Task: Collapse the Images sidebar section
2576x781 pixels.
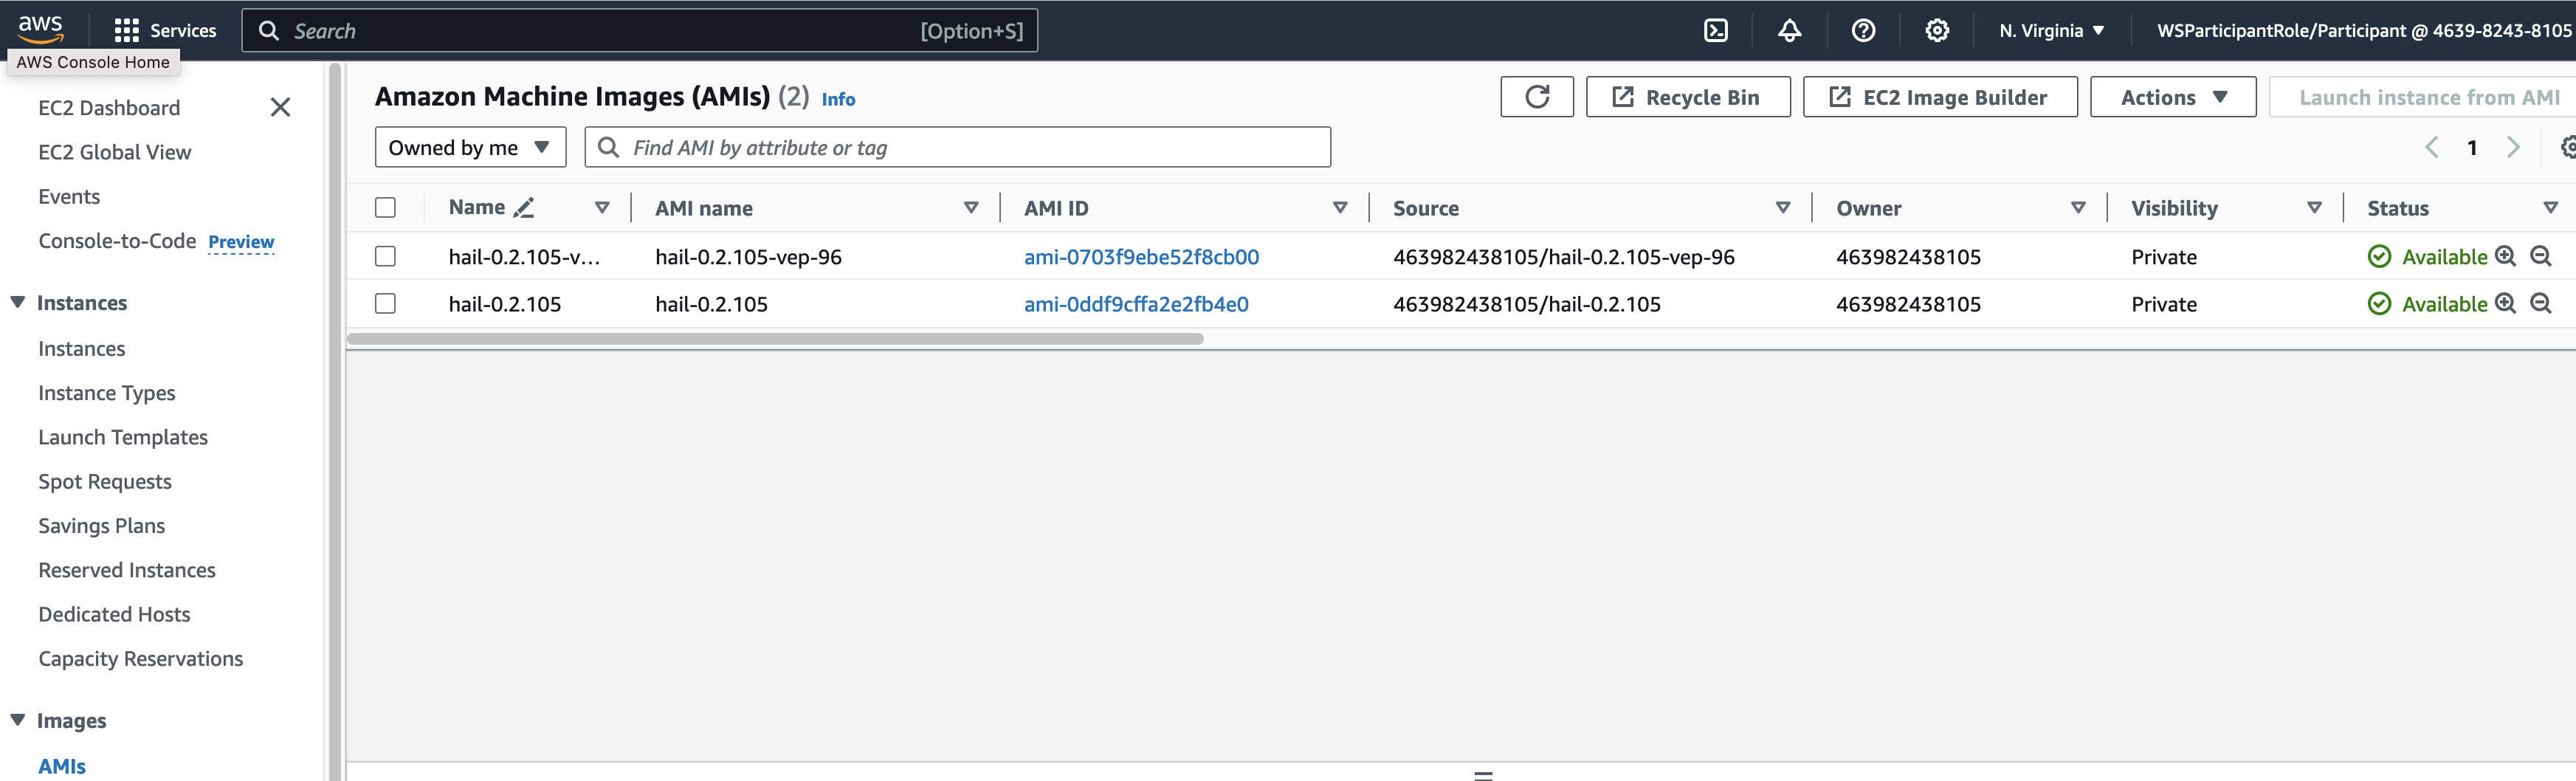Action: tap(18, 720)
